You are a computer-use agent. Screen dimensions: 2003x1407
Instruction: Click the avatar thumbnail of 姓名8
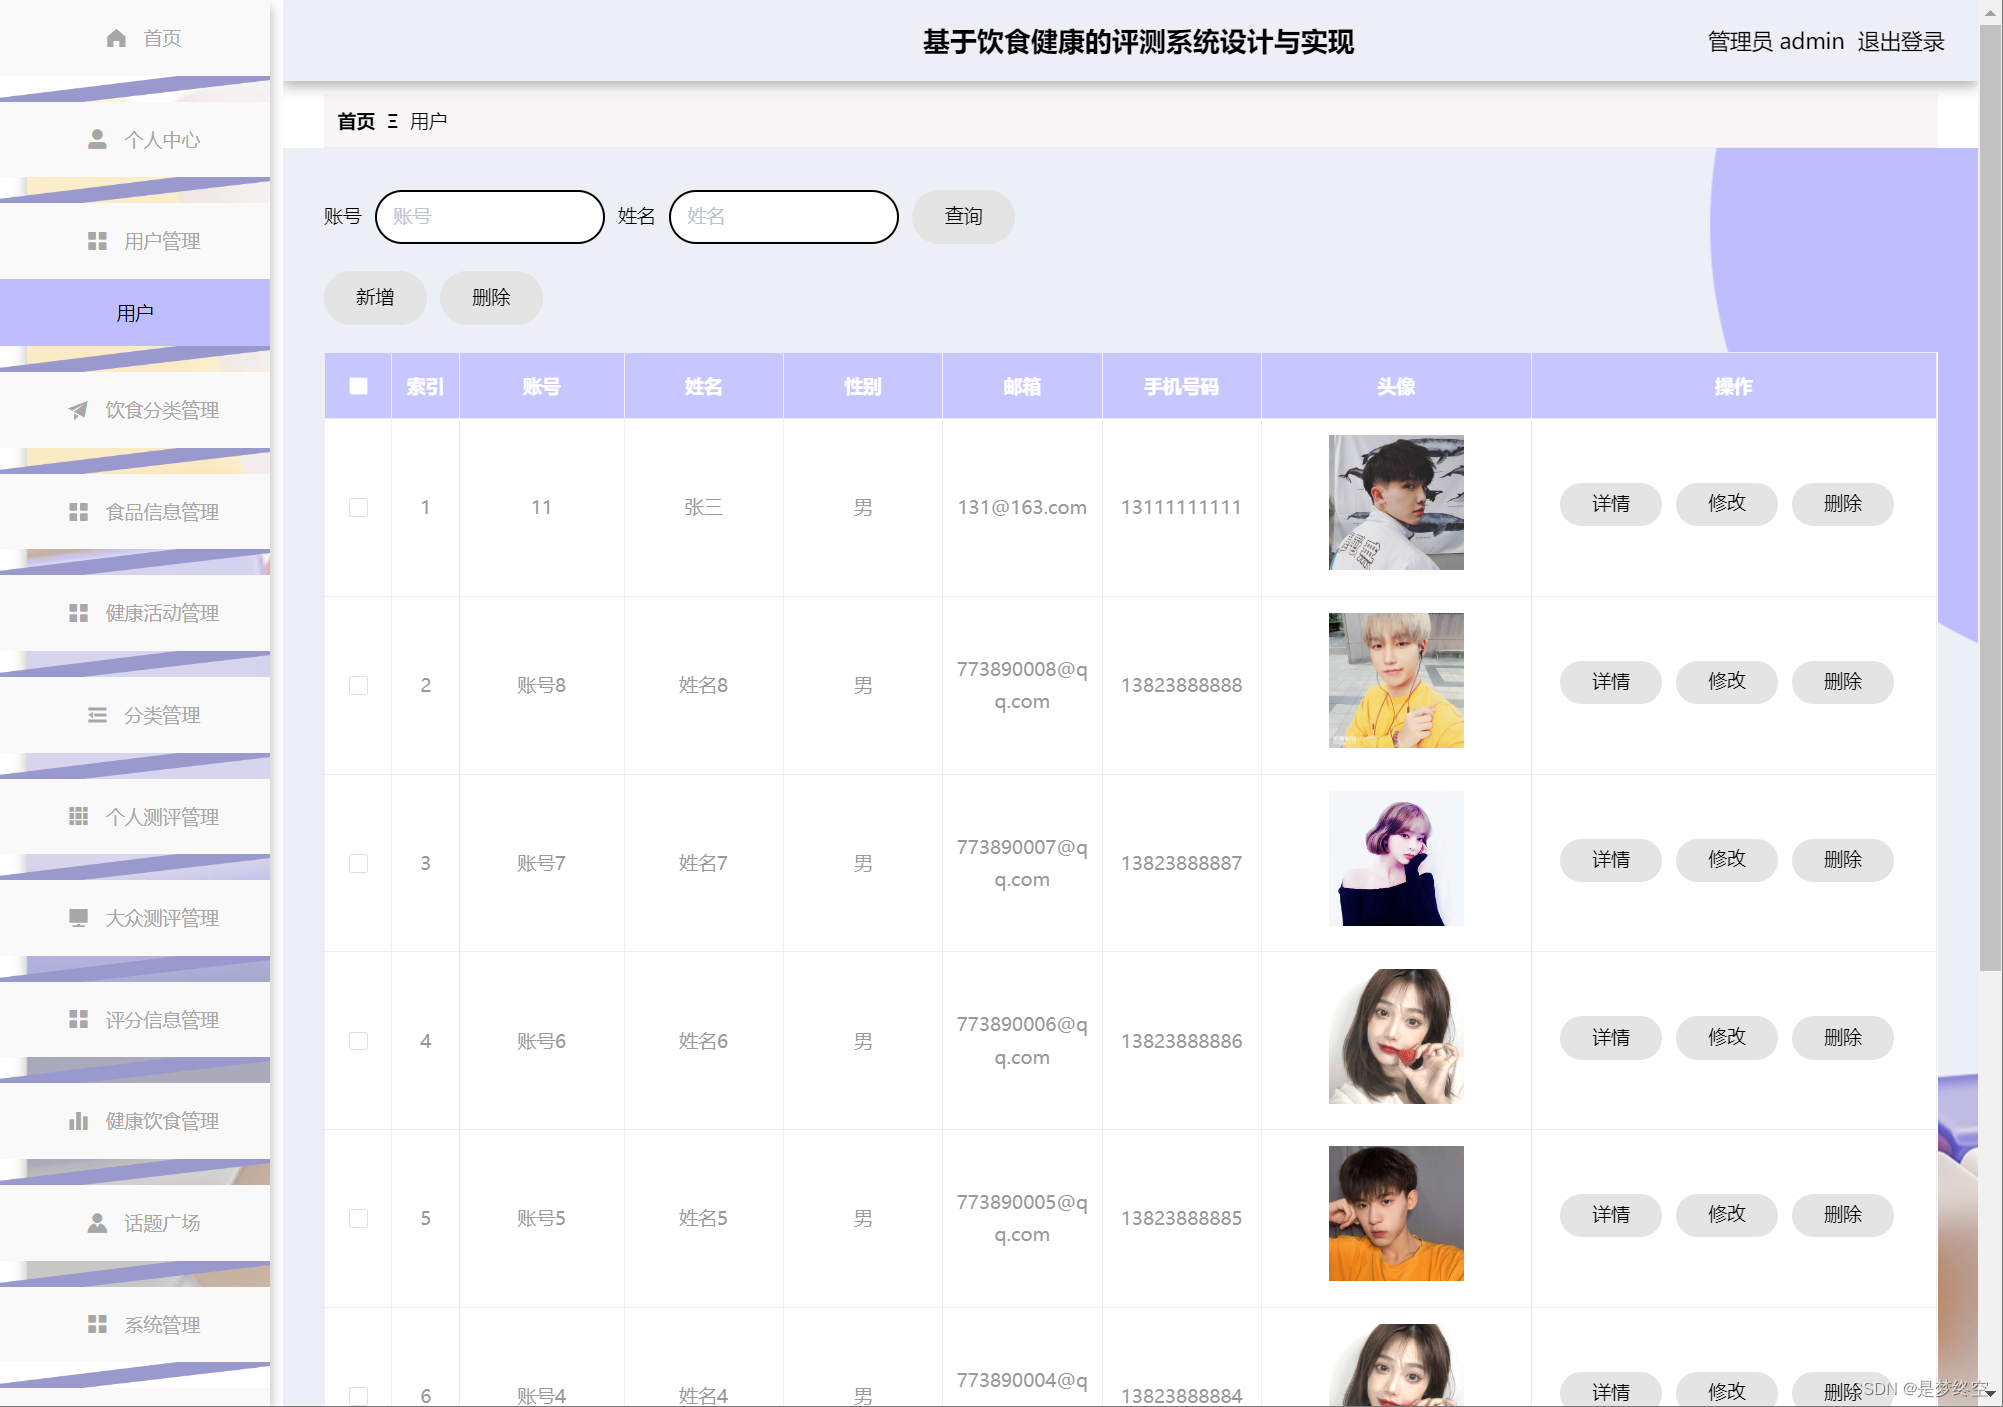click(x=1396, y=680)
